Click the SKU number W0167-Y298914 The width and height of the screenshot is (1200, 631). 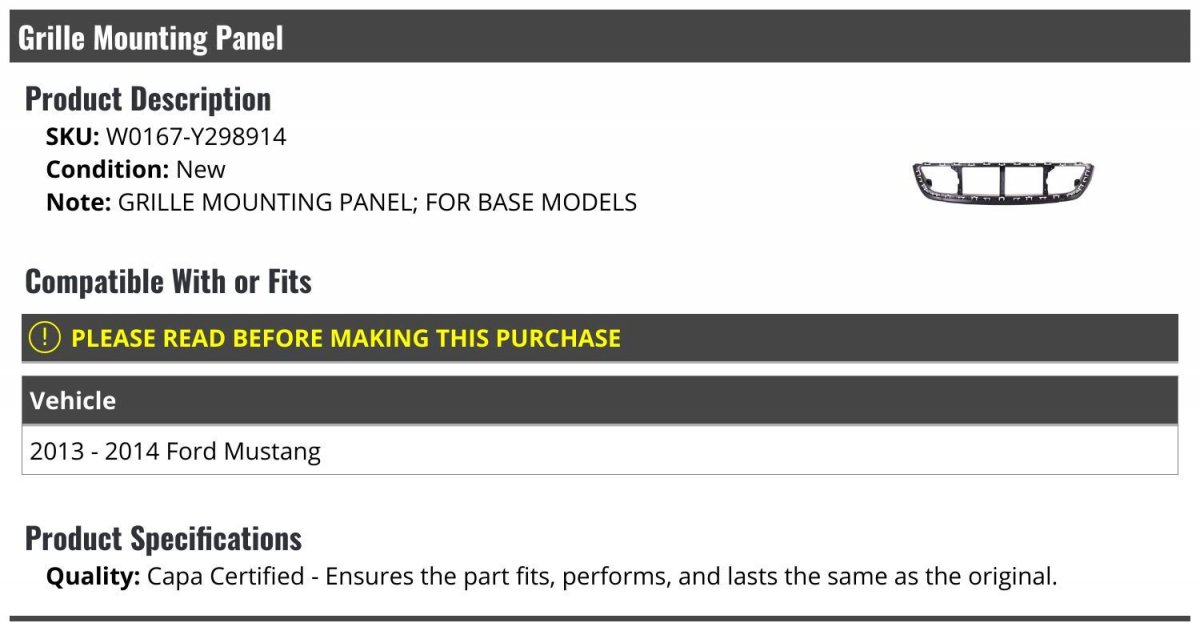click(196, 137)
